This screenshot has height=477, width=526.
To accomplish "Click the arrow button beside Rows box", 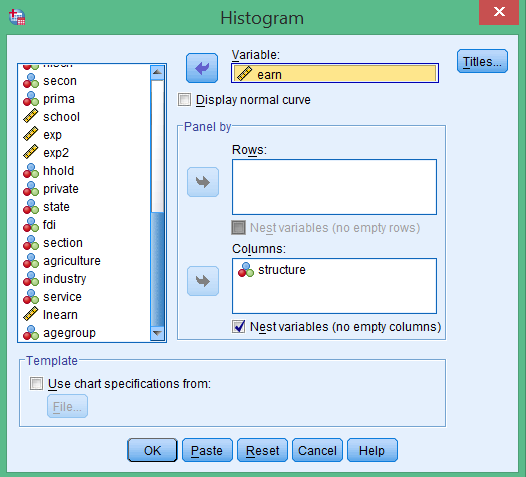I will click(x=203, y=182).
